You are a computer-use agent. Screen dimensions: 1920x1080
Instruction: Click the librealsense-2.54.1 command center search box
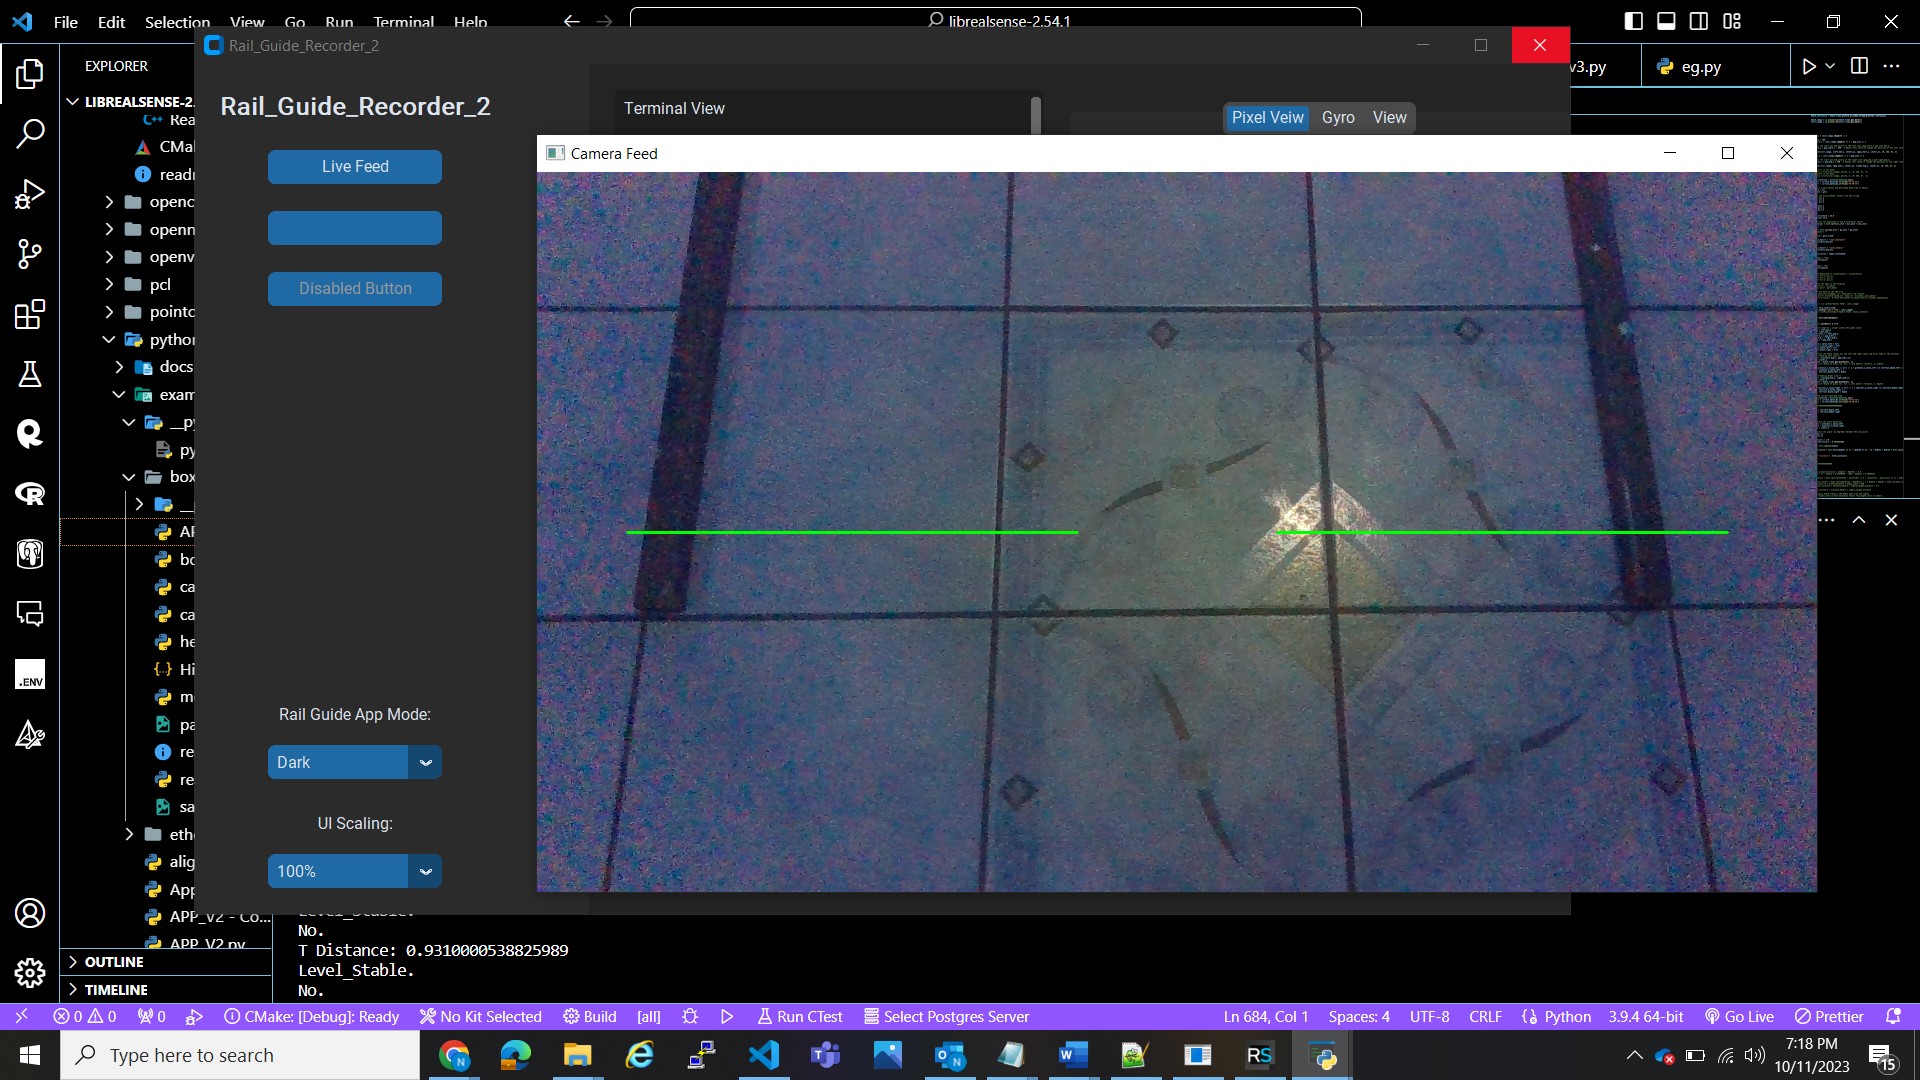[x=995, y=21]
